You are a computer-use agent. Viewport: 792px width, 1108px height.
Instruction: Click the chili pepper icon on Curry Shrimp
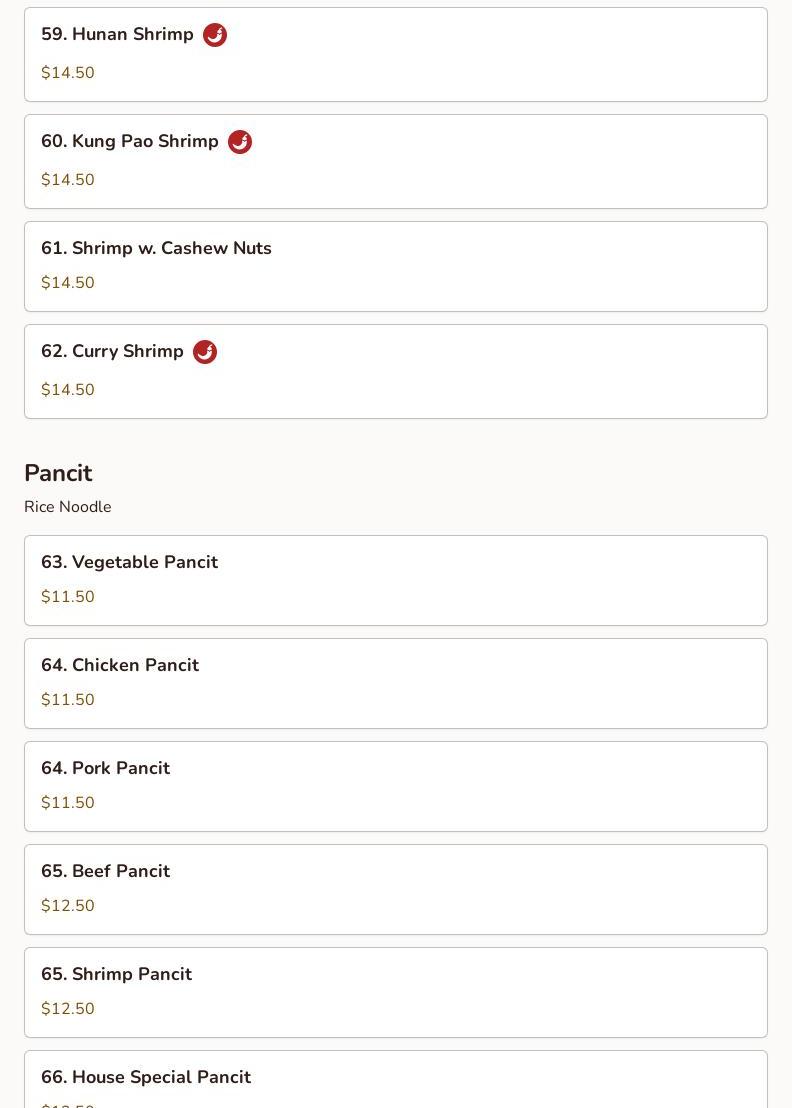point(205,352)
